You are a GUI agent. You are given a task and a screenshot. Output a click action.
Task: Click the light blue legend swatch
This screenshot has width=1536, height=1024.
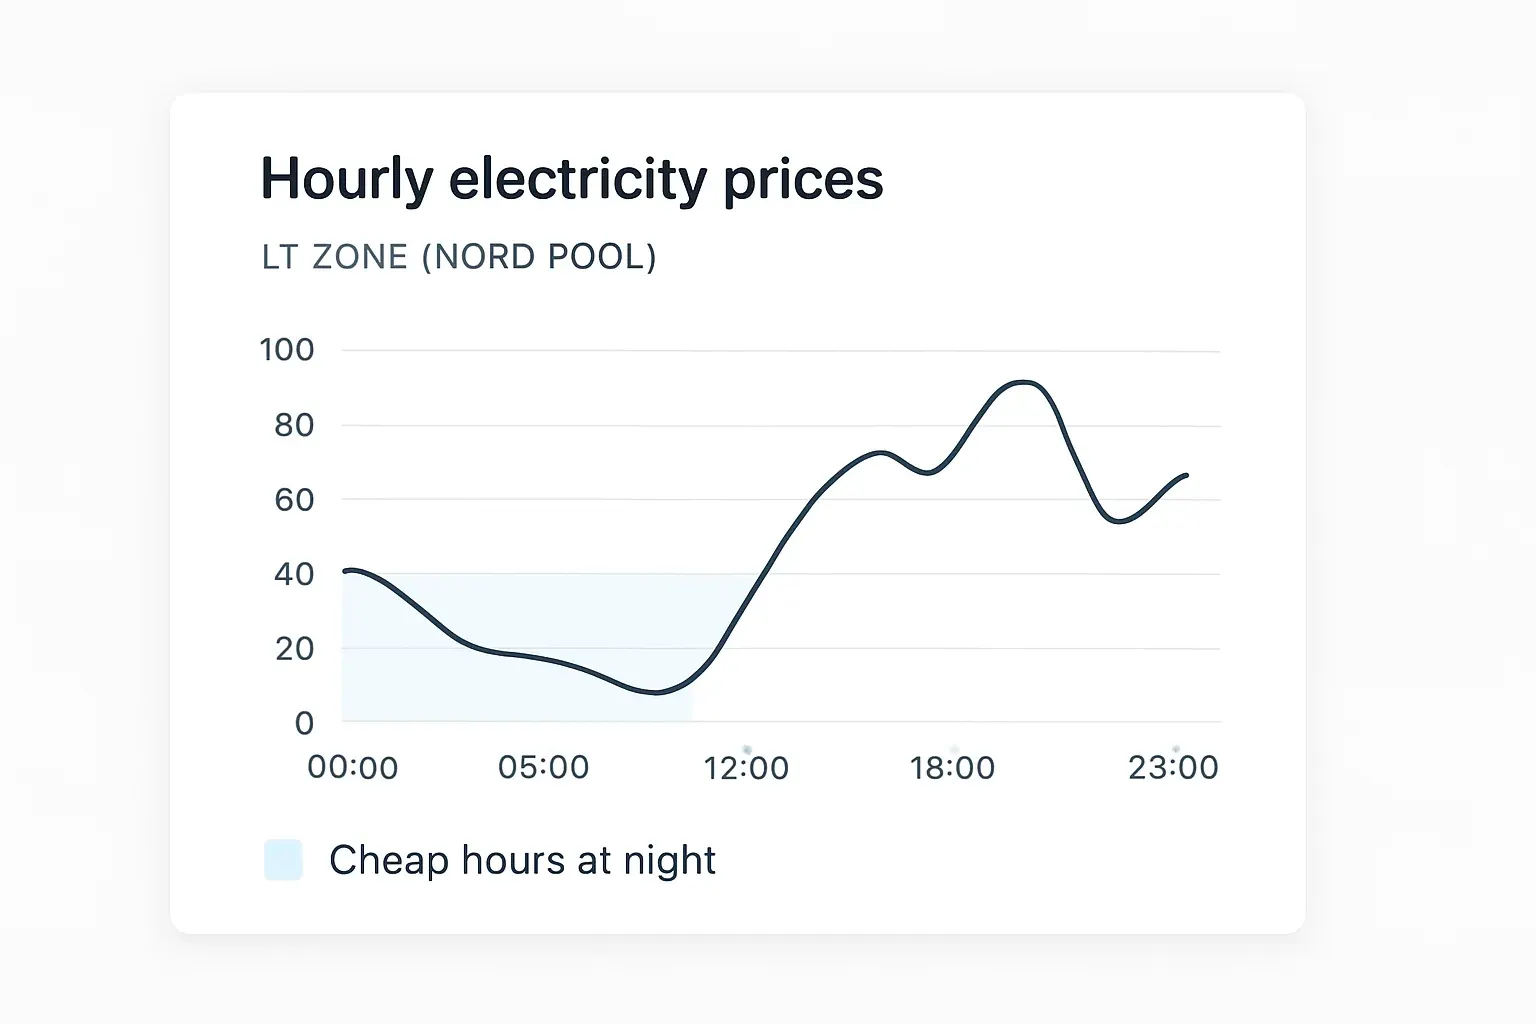283,860
